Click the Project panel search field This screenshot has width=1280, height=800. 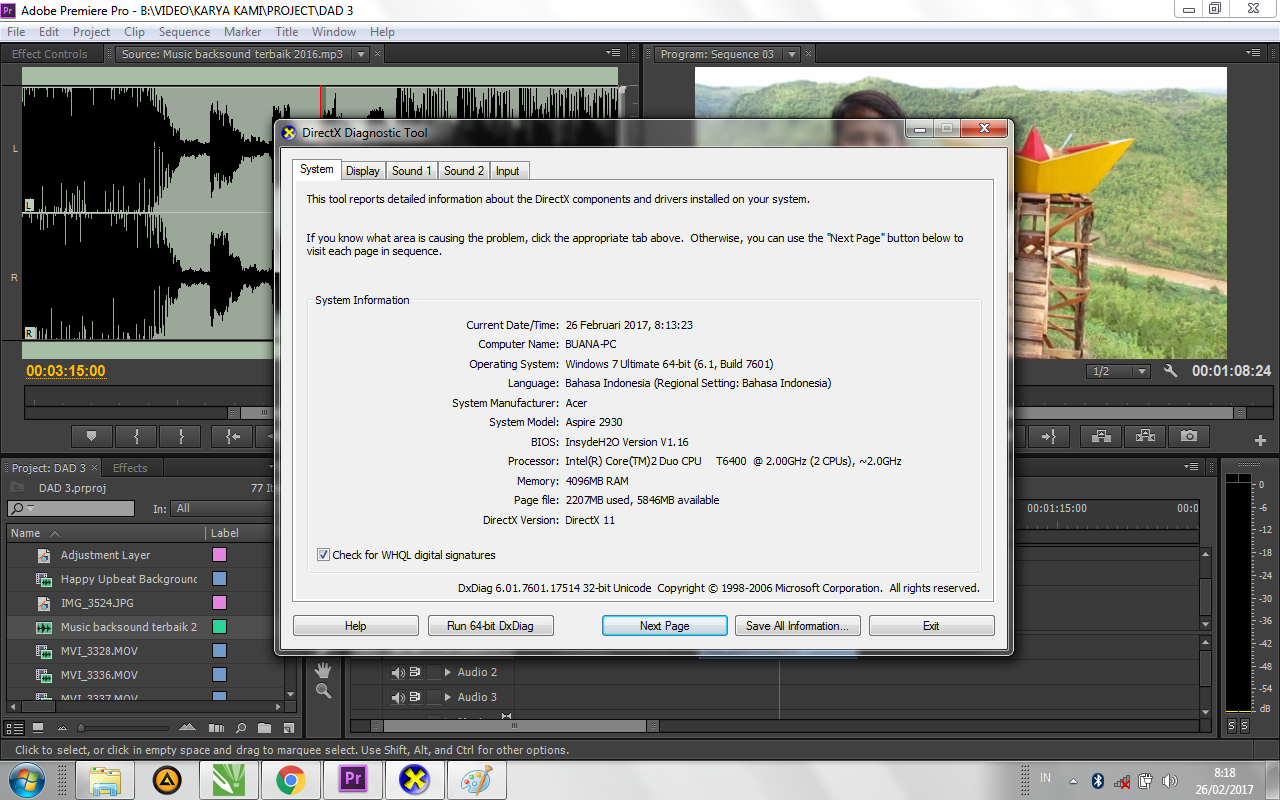coord(70,508)
